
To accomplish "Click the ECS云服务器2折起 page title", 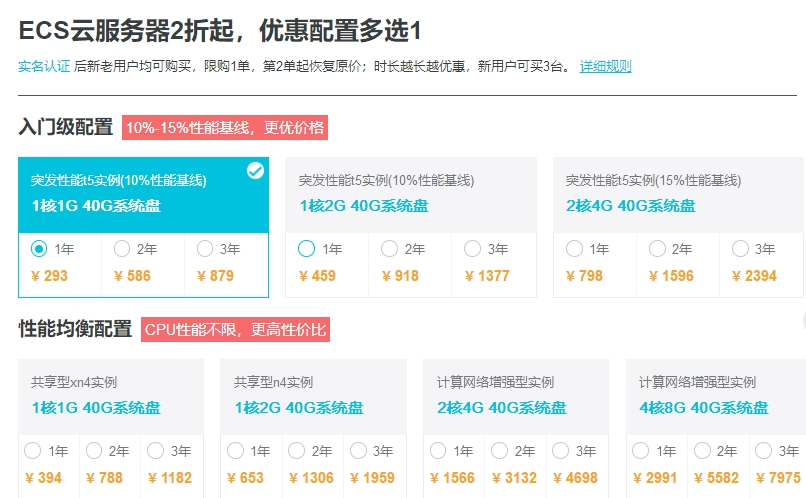I will [x=220, y=30].
